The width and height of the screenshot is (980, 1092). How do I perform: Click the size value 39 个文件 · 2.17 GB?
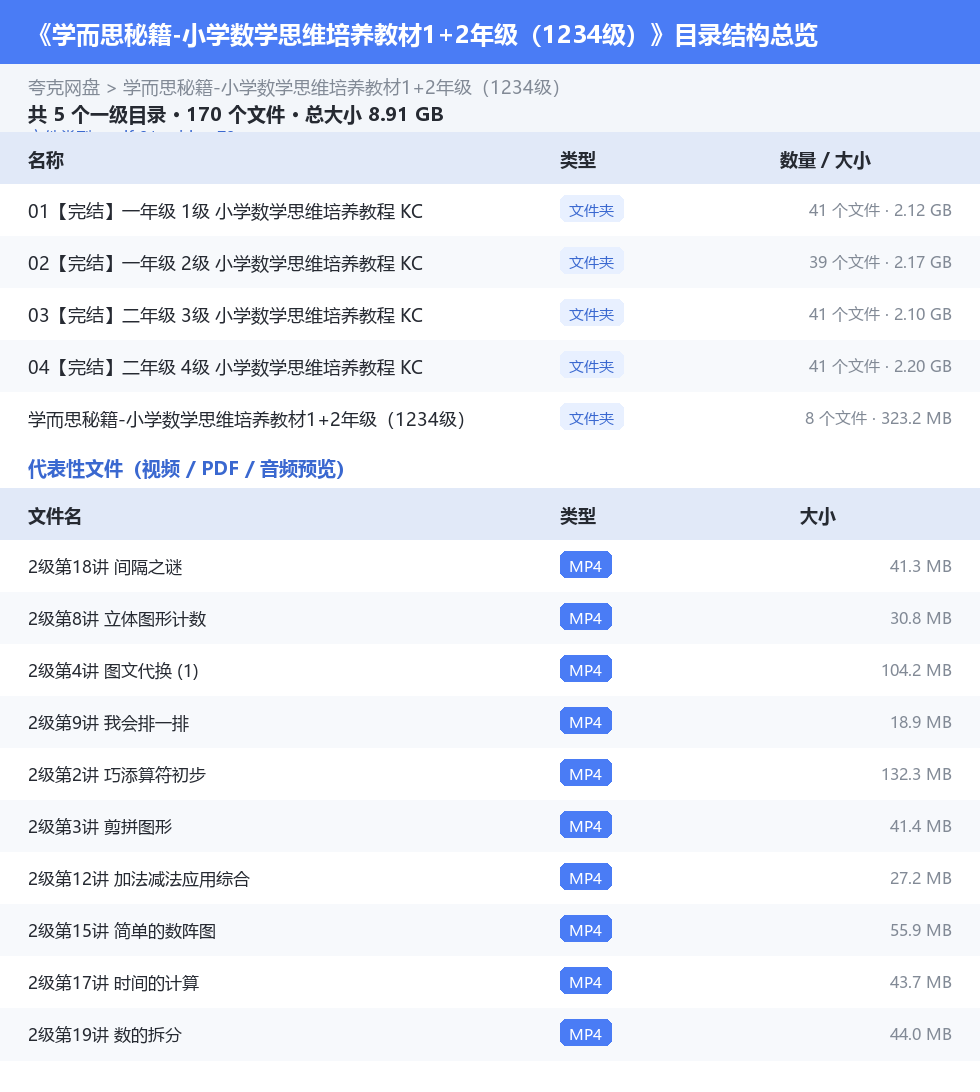(880, 263)
